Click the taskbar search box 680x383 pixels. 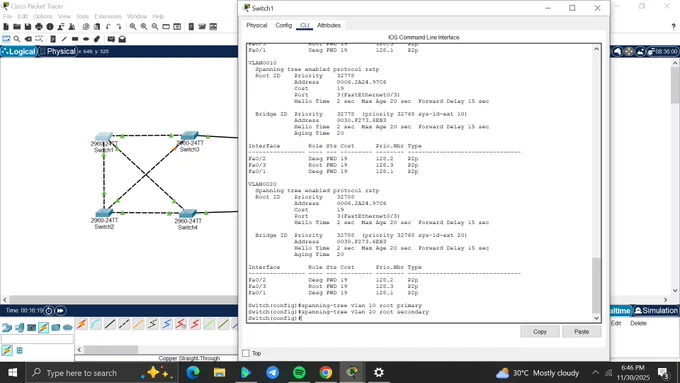pyautogui.click(x=101, y=373)
